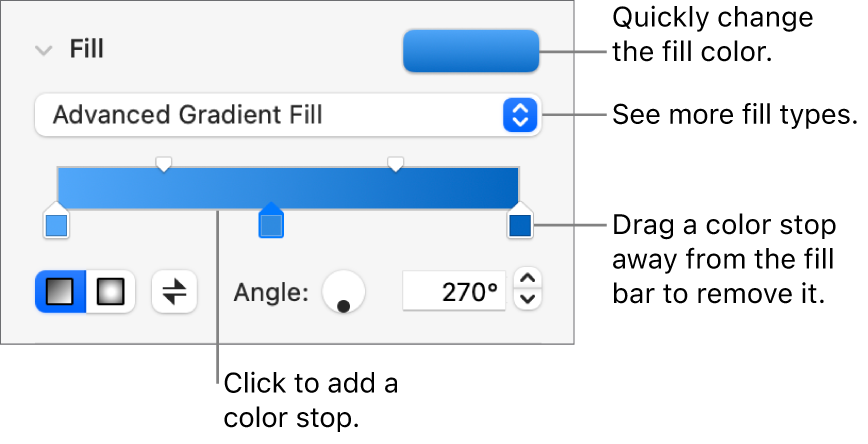Click the 270° angle text field
Image resolution: width=868 pixels, height=444 pixels.
coord(453,291)
